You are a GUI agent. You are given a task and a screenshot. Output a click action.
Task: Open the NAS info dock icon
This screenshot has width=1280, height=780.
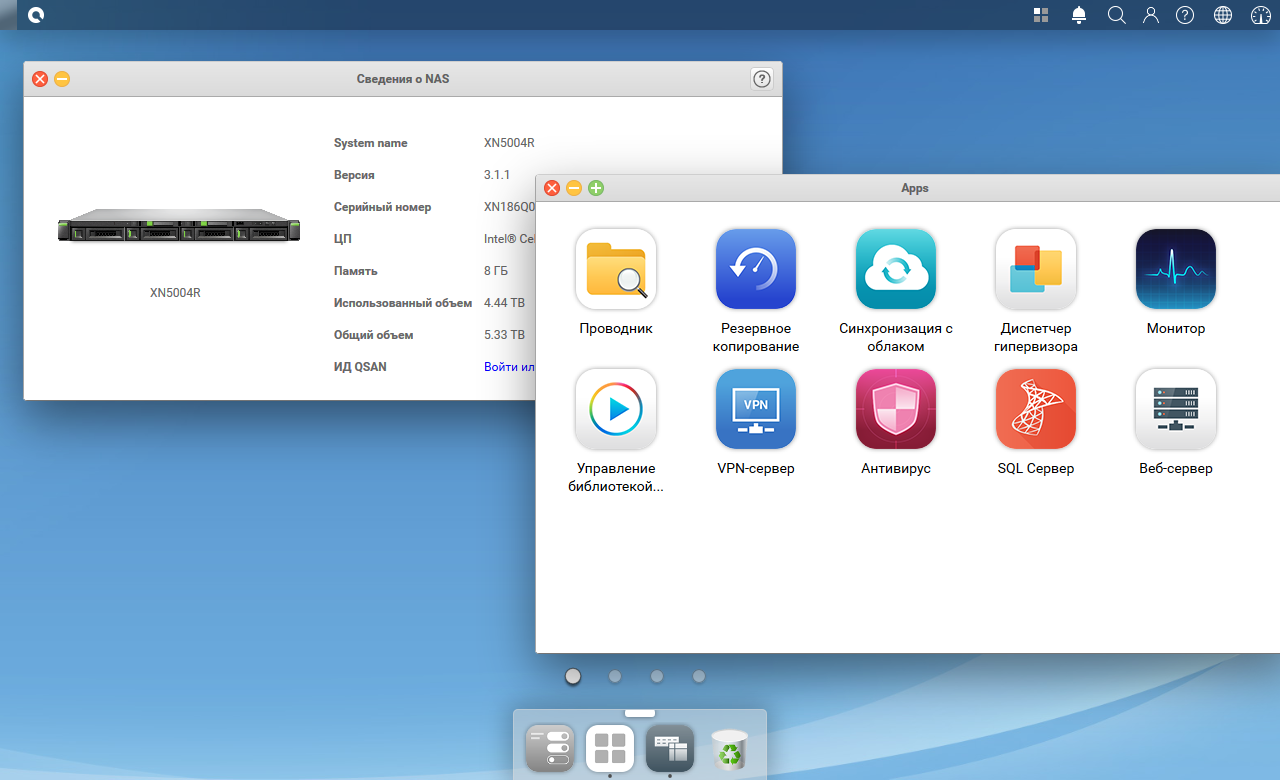(x=670, y=748)
